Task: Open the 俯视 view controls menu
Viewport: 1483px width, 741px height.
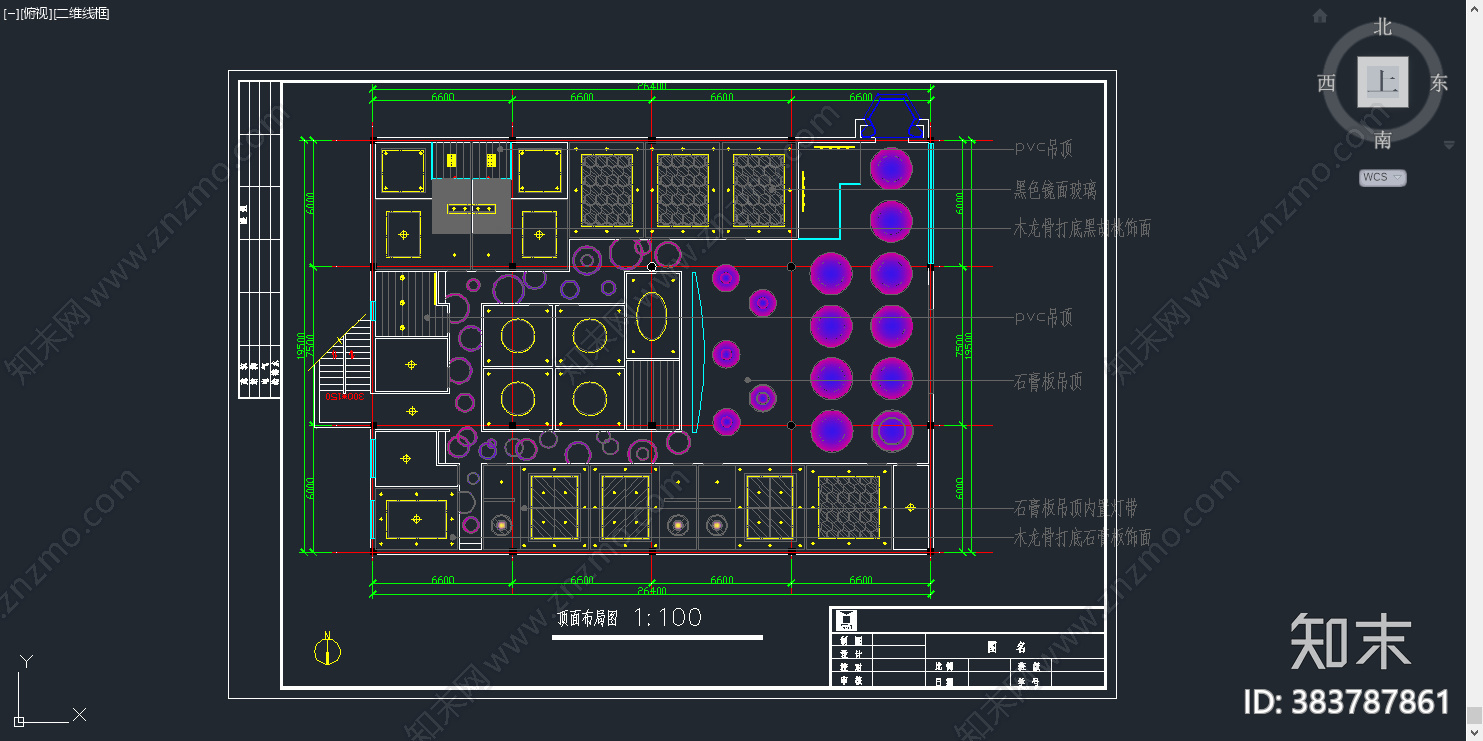Action: (35, 13)
